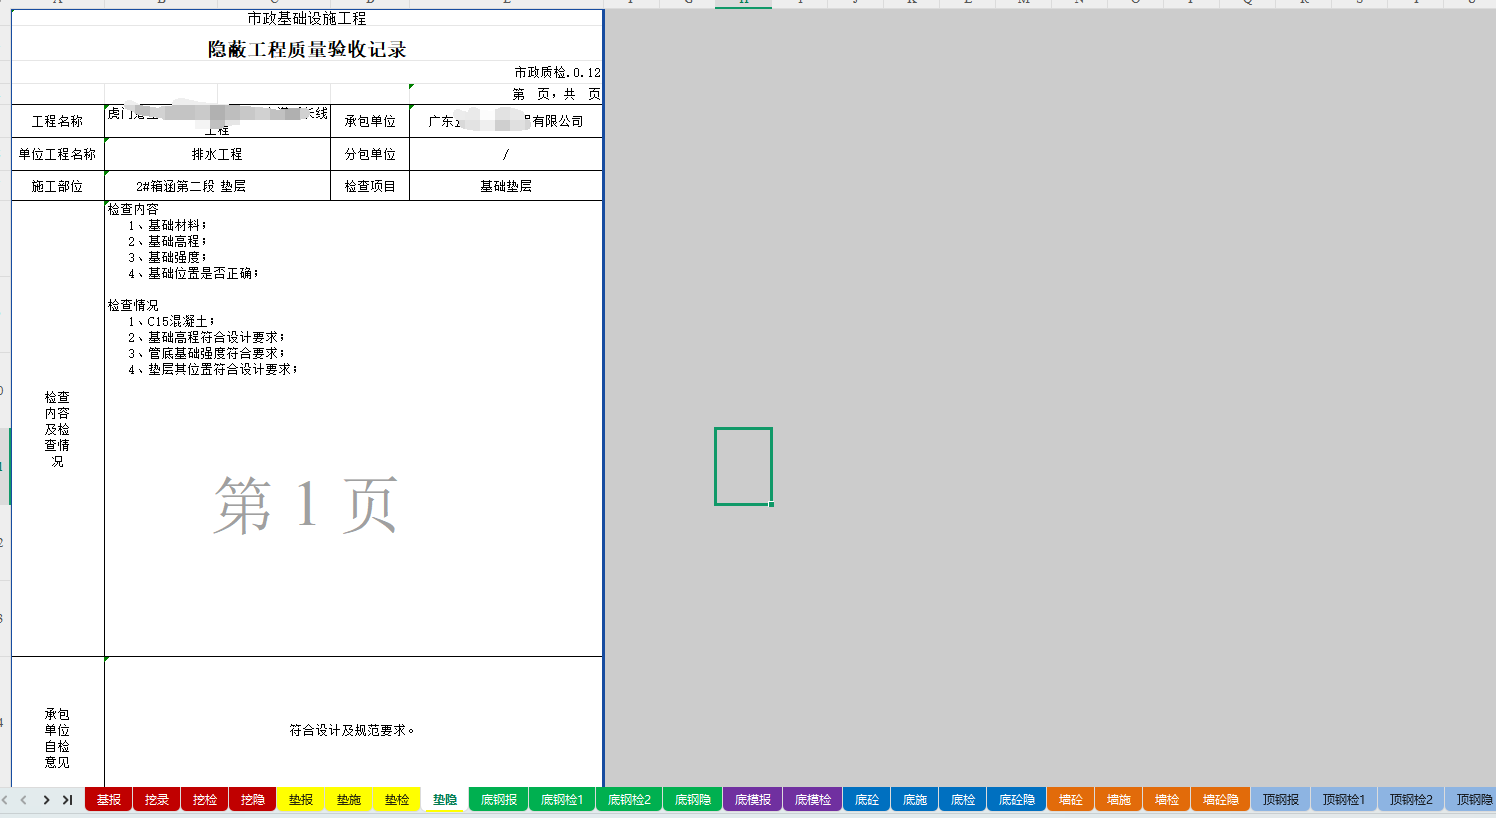Screen dimensions: 1496x818
Task: Go to the 顶钢报 sheet tab
Action: click(1280, 800)
